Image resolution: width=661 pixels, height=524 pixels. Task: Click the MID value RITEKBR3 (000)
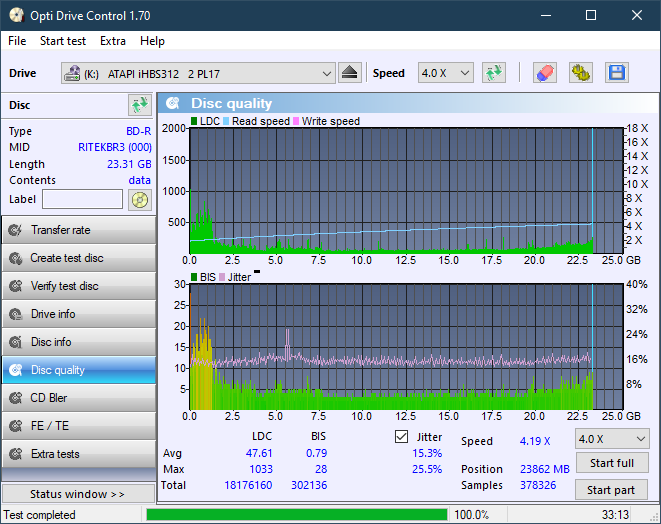pyautogui.click(x=115, y=148)
